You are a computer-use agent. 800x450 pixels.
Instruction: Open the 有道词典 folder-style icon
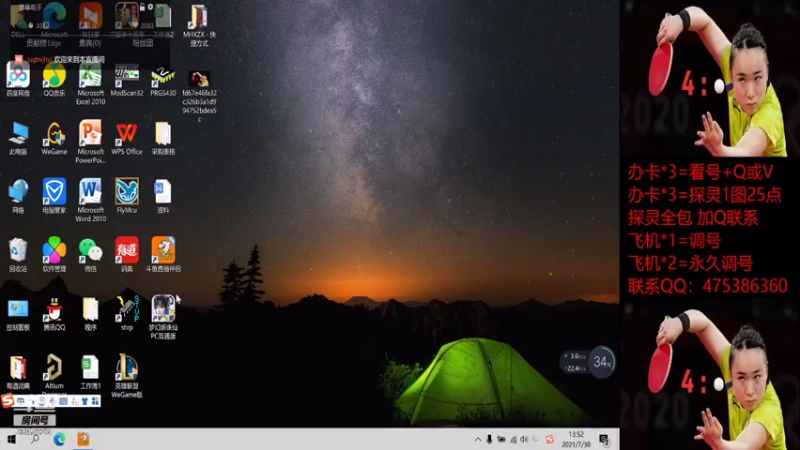[18, 372]
